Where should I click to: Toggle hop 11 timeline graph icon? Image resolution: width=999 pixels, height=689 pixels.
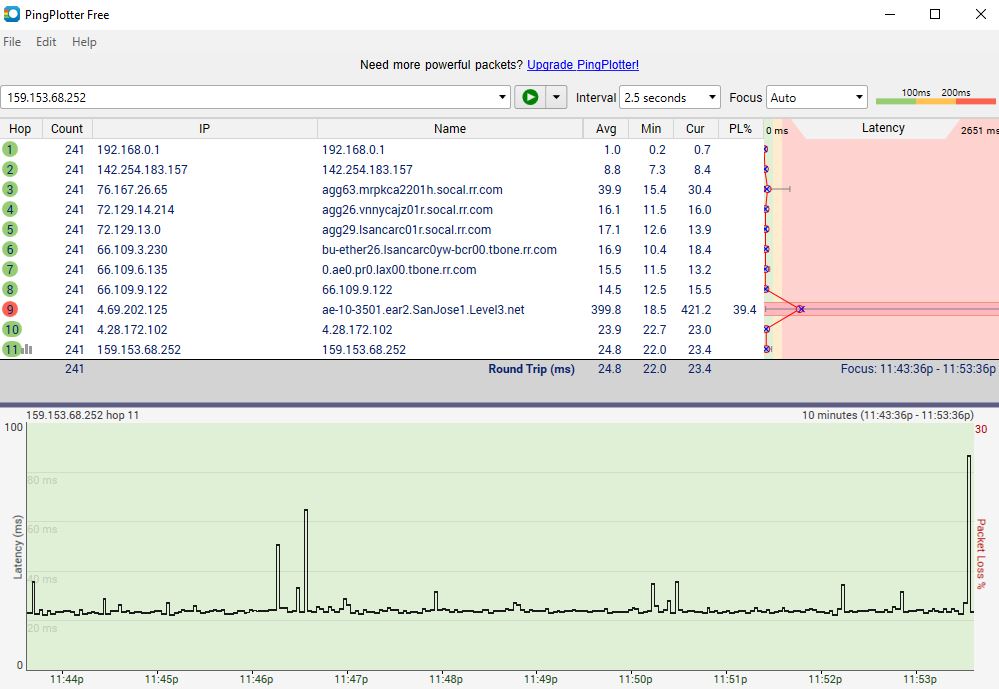pos(27,349)
